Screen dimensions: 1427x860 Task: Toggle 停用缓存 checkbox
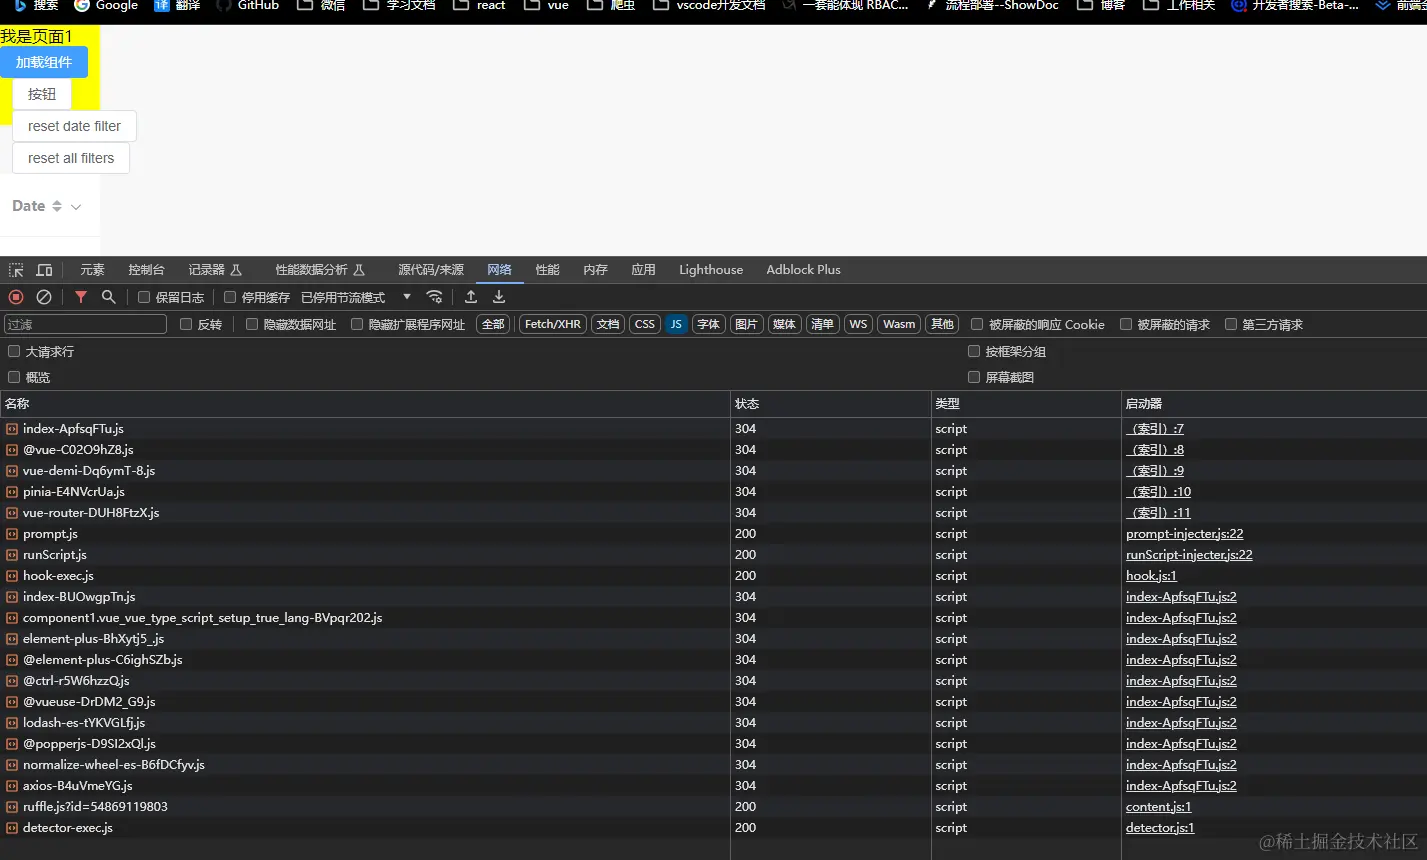pyautogui.click(x=230, y=297)
